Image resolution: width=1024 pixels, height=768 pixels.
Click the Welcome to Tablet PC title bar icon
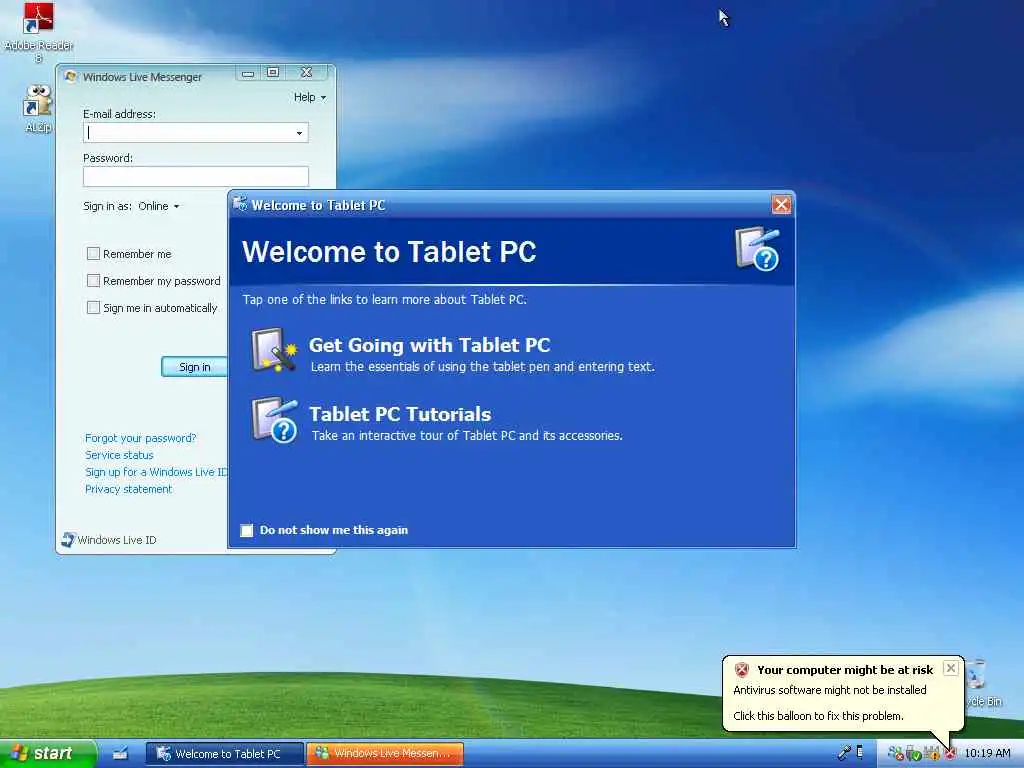tap(240, 204)
